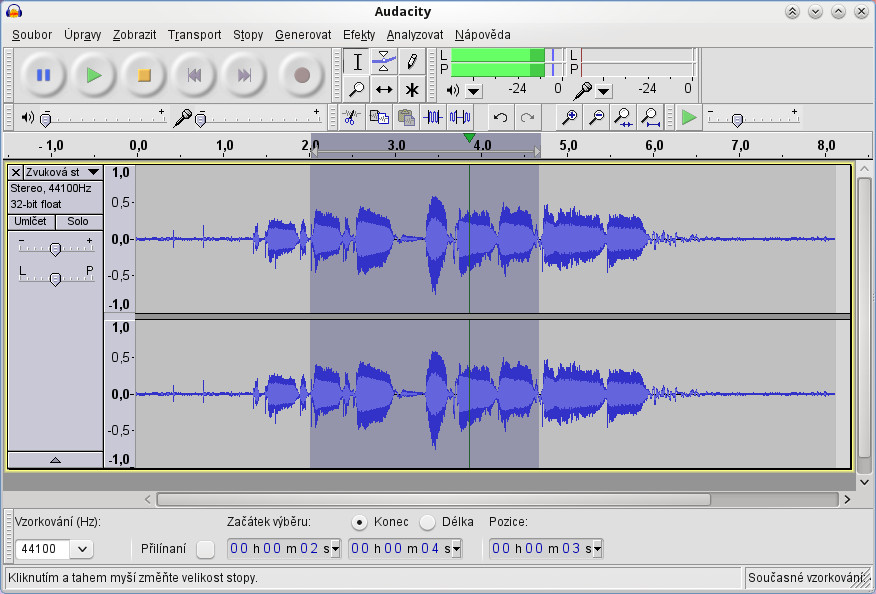This screenshot has height=594, width=876.
Task: Open the selection end time format menu
Action: [x=456, y=549]
